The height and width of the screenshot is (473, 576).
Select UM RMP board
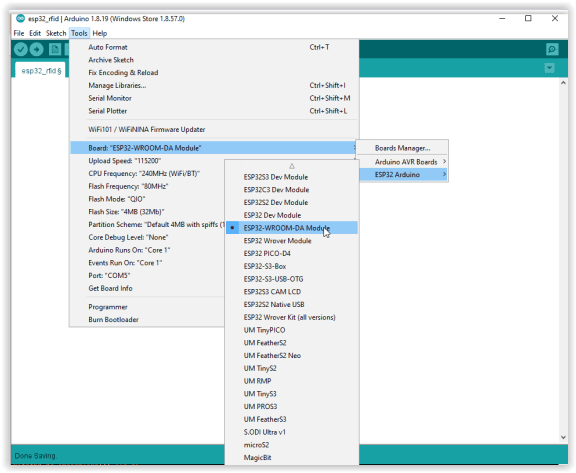click(x=292, y=381)
